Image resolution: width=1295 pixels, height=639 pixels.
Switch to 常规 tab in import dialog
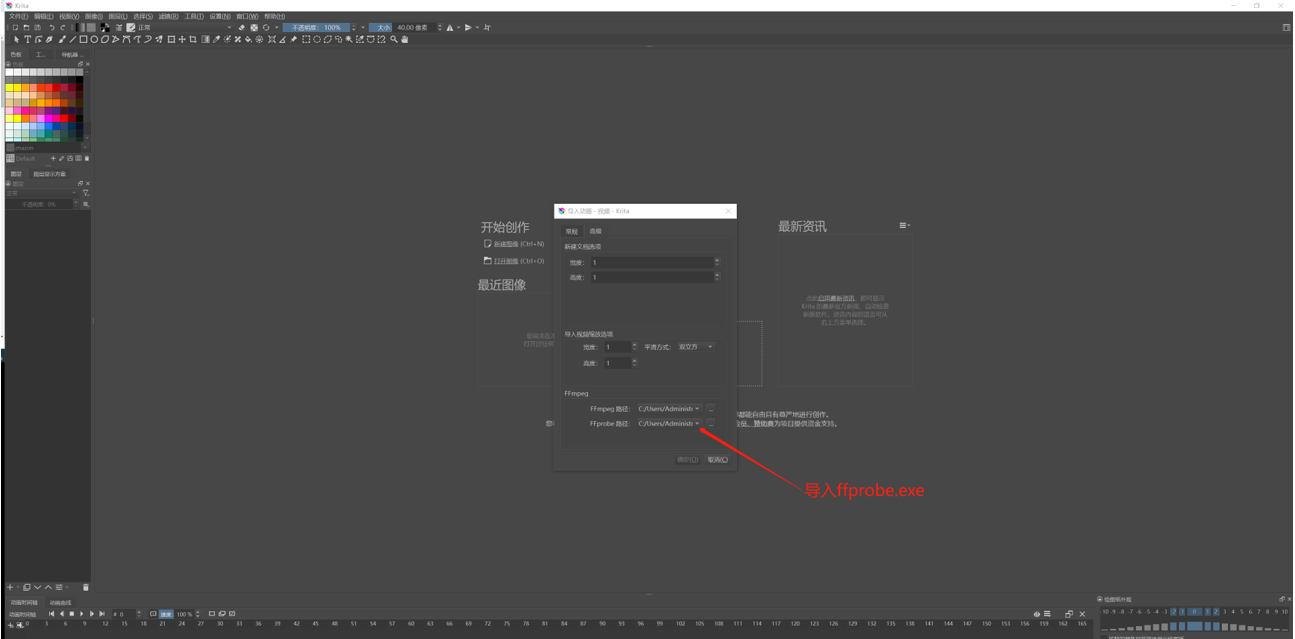(572, 231)
